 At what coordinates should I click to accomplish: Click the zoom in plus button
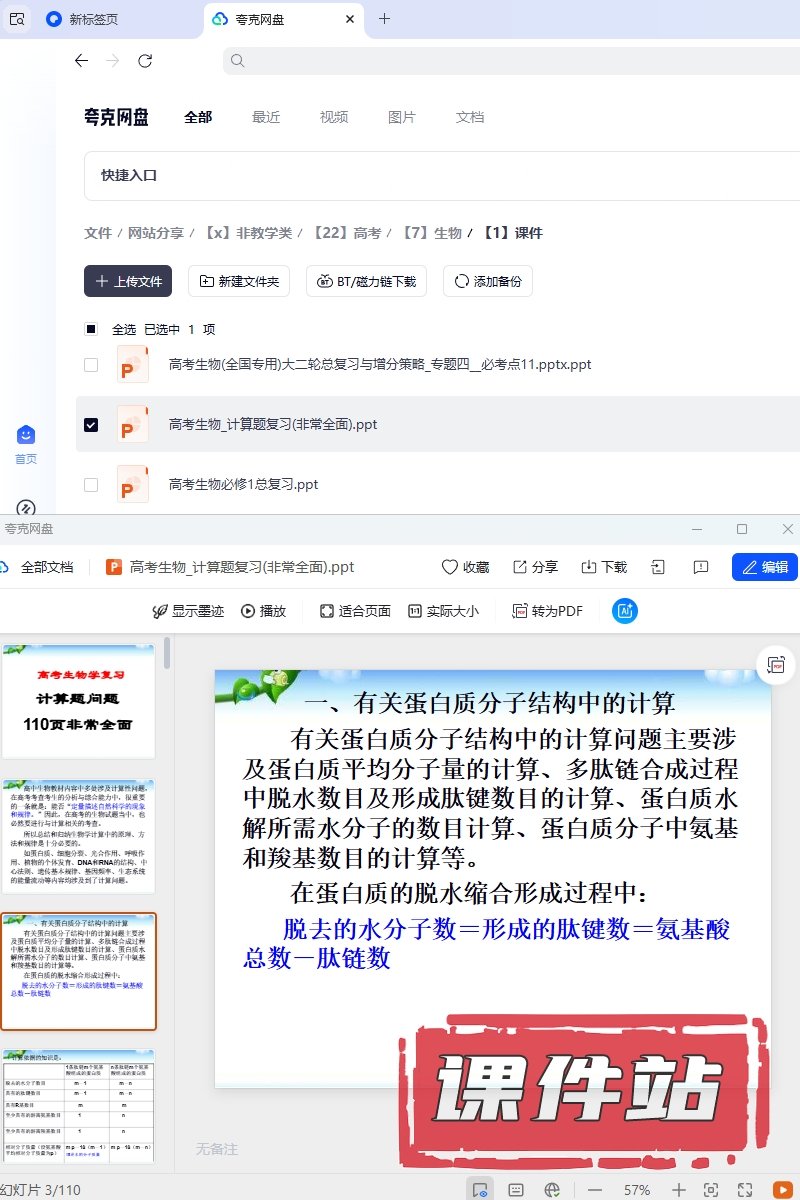click(679, 1190)
